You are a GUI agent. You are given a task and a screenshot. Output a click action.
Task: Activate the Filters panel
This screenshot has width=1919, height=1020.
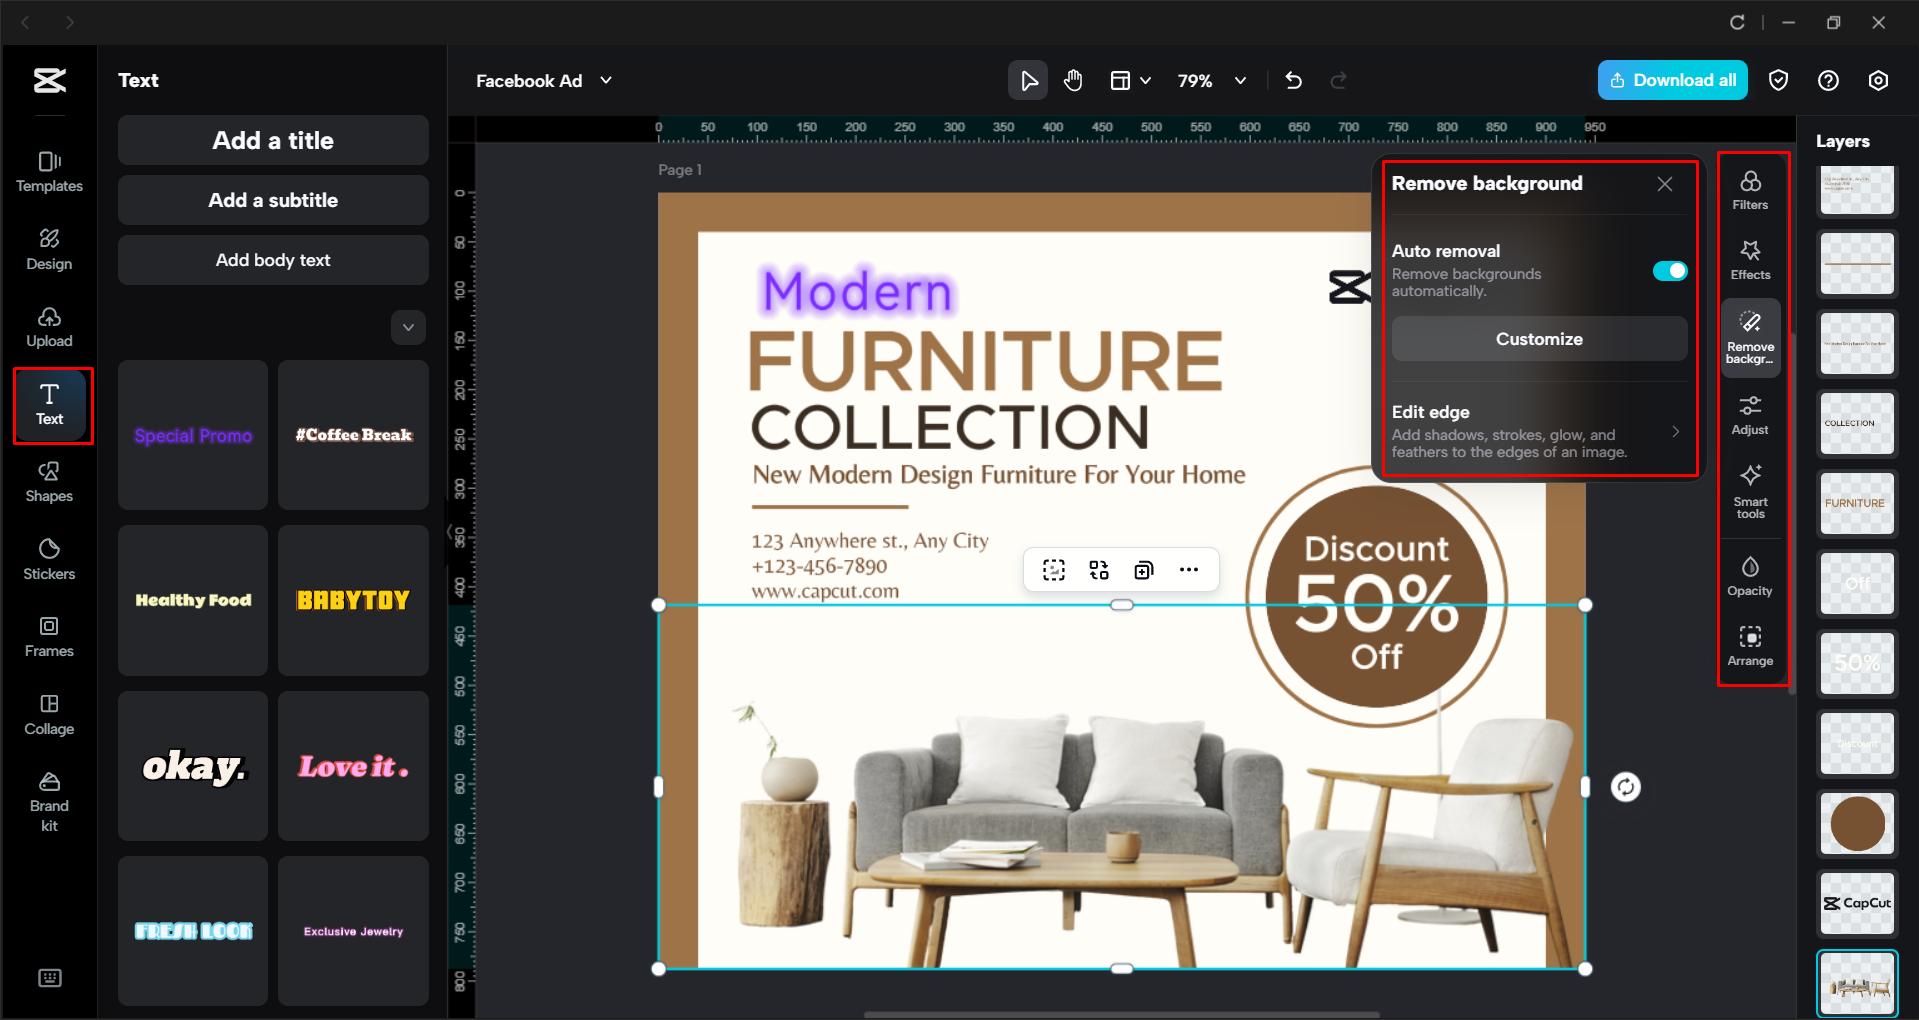(x=1750, y=188)
